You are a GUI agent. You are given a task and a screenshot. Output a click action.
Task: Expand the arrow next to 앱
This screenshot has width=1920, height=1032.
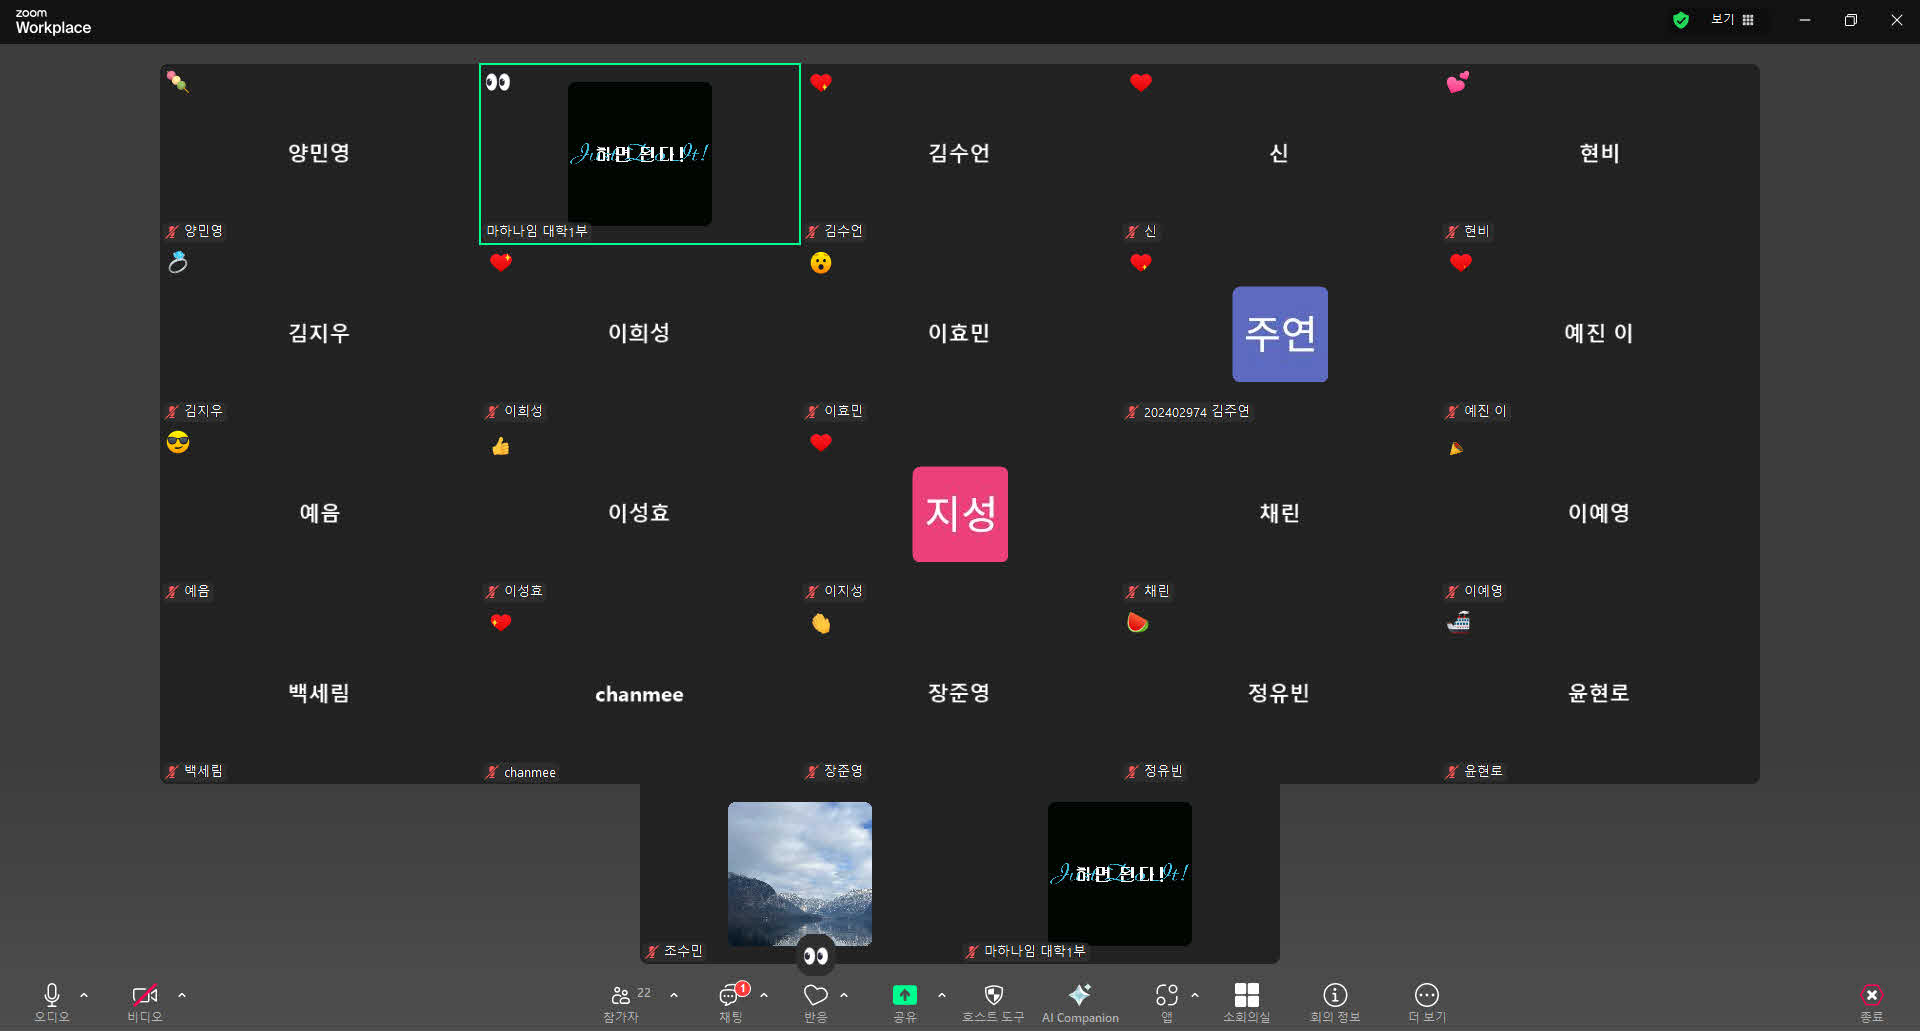pyautogui.click(x=1195, y=995)
